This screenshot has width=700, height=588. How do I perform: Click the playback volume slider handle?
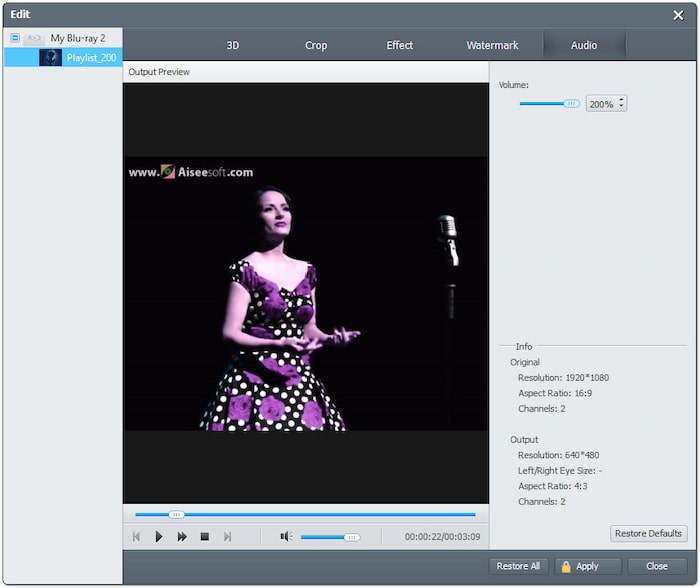(x=351, y=537)
